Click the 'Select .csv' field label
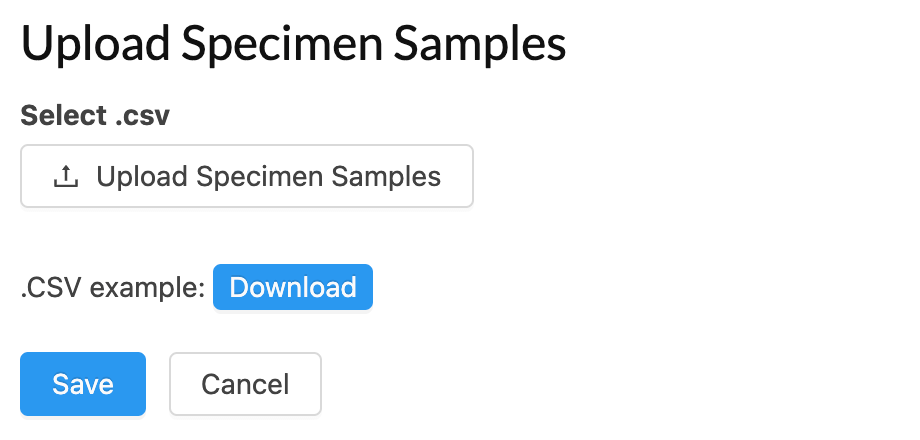The height and width of the screenshot is (440, 920). (x=95, y=116)
